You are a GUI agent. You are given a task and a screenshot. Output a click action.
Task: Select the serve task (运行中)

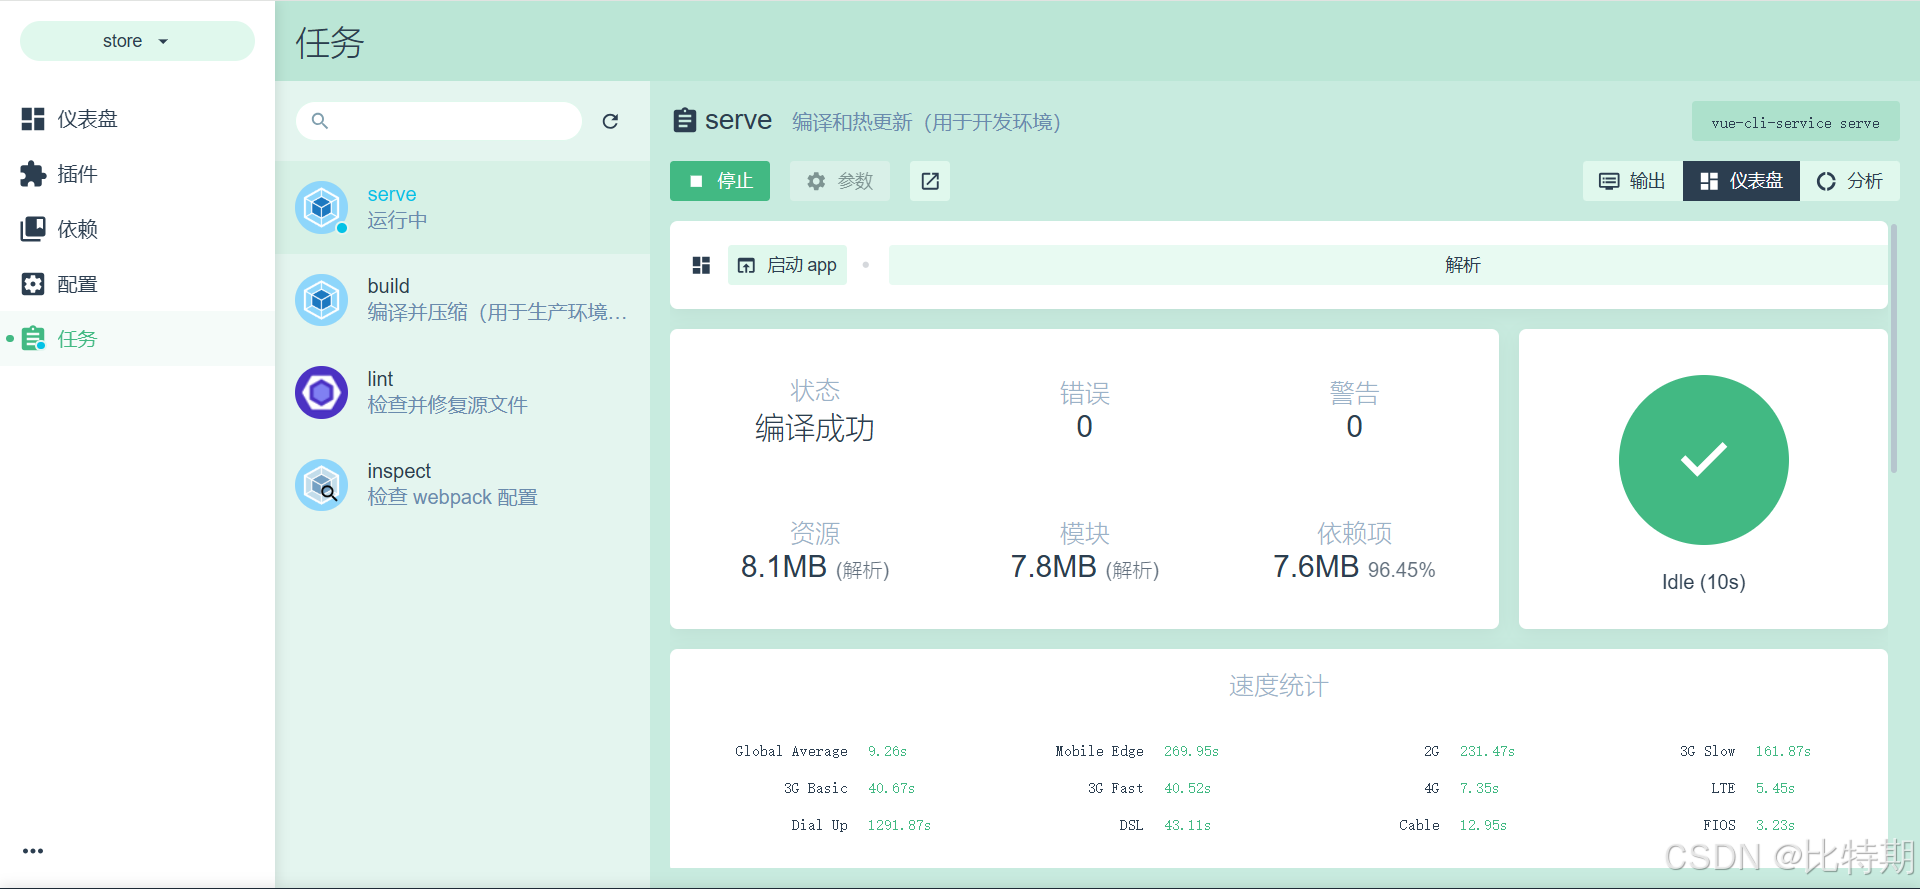click(x=462, y=208)
